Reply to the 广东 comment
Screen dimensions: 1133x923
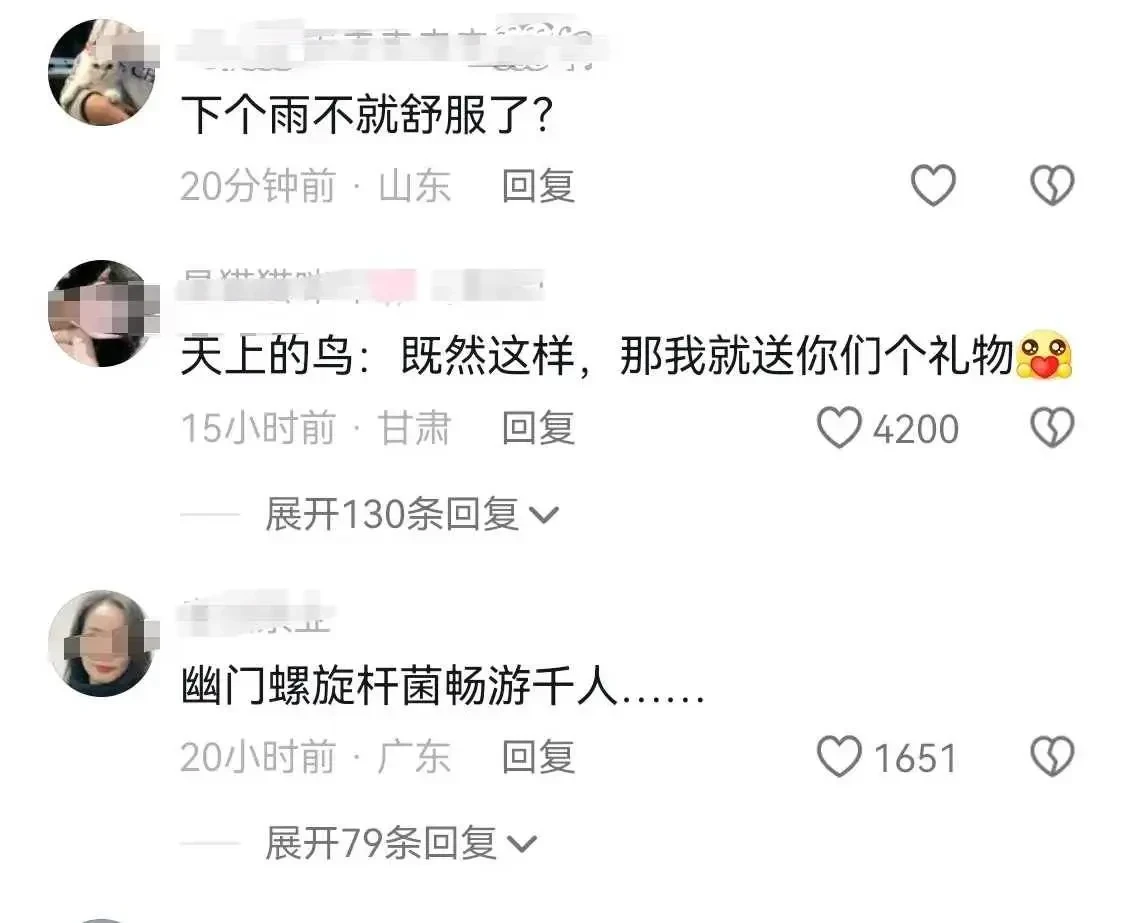coord(538,757)
